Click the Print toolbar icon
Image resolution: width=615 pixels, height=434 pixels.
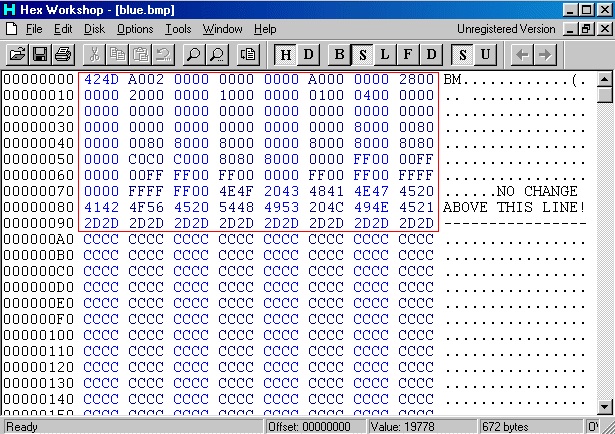62,54
